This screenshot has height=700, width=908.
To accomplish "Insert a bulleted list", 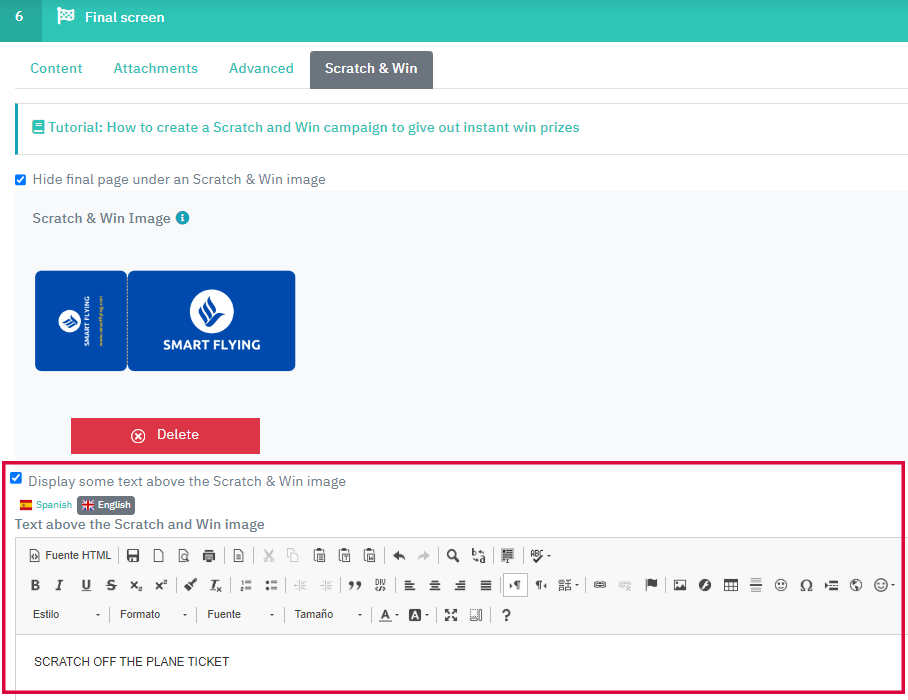I will pyautogui.click(x=271, y=585).
